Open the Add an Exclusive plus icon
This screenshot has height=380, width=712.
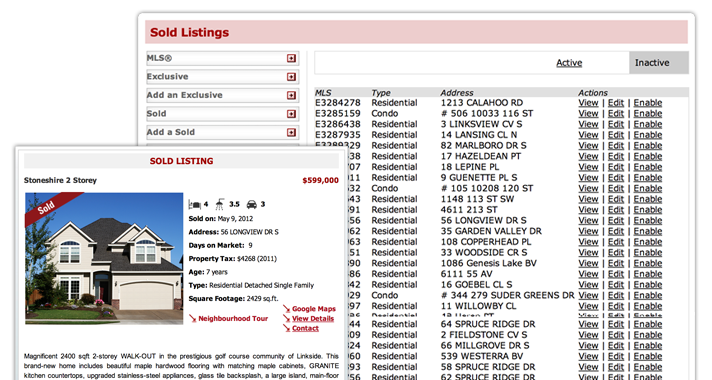tap(291, 95)
